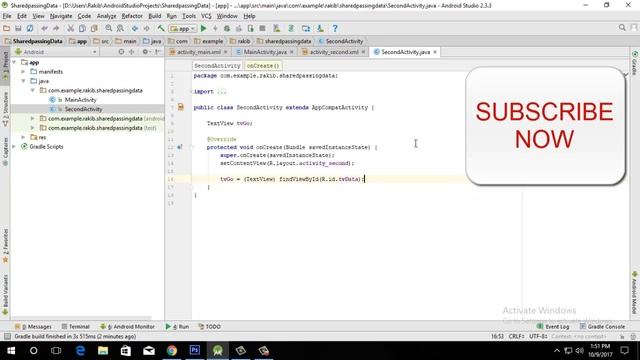The width and height of the screenshot is (640, 360).
Task: Open the Navigate menu
Action: [x=61, y=16]
